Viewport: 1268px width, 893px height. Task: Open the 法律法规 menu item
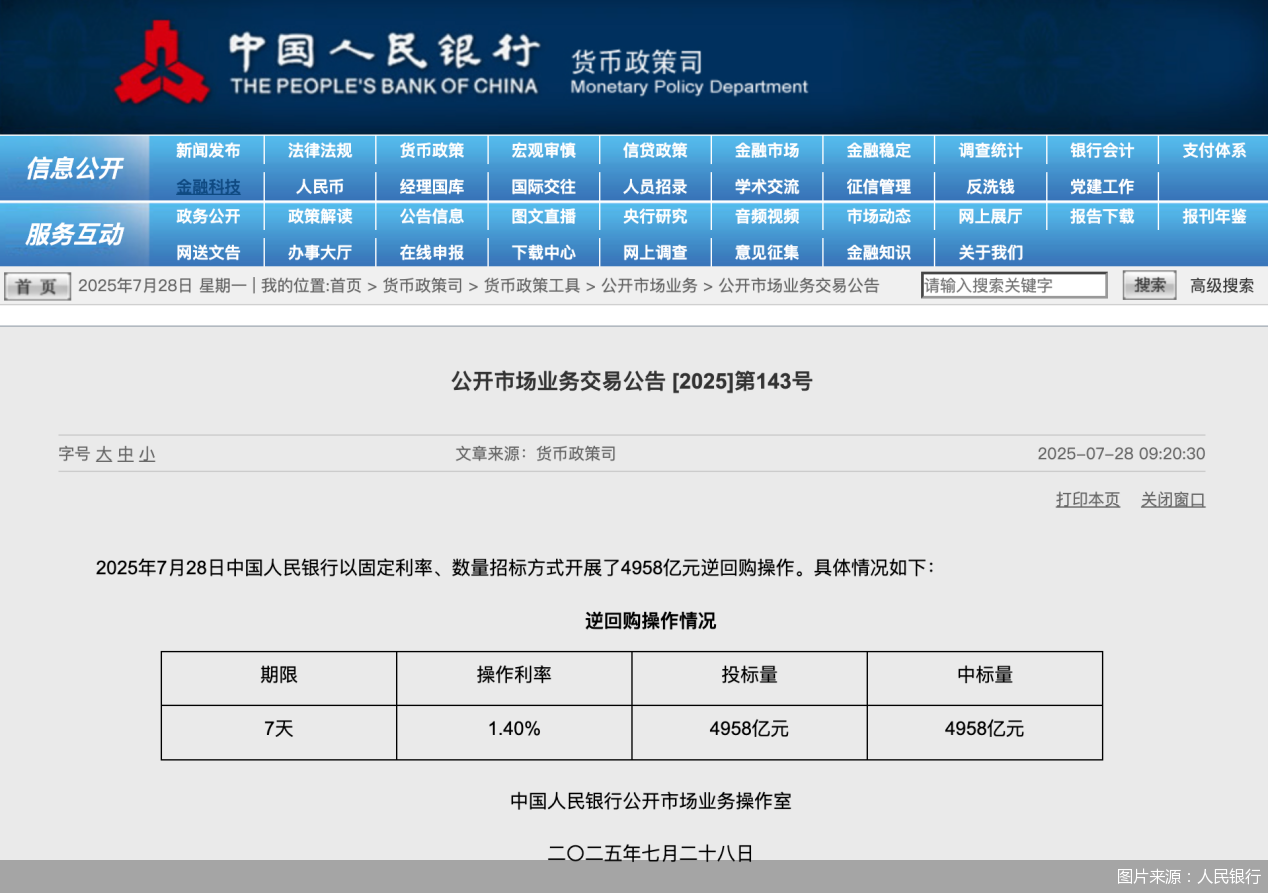tap(320, 151)
